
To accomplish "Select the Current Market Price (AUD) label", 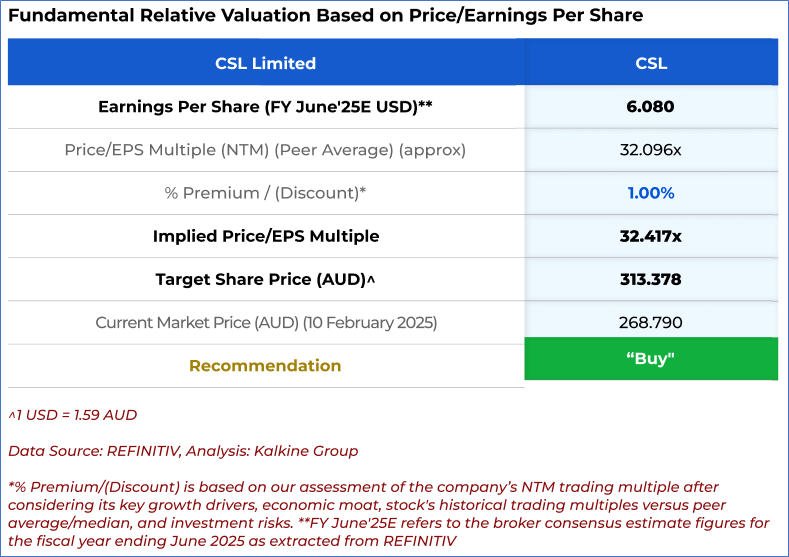I will [x=265, y=323].
